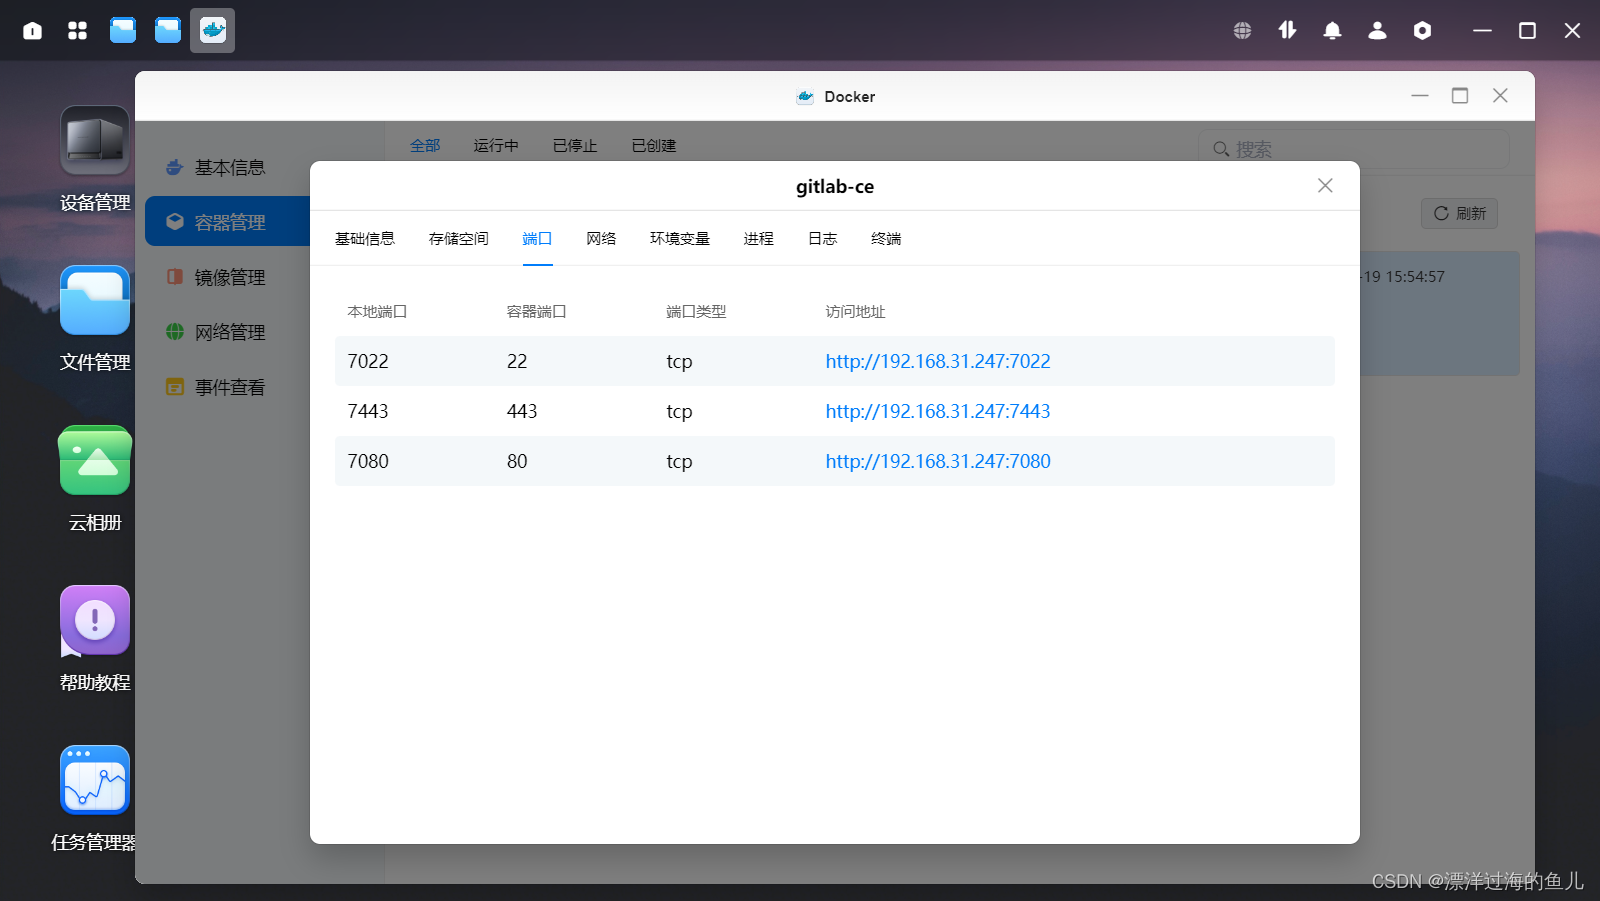Open the http://192.168.31.247:7080 link
The height and width of the screenshot is (901, 1600).
coord(937,461)
